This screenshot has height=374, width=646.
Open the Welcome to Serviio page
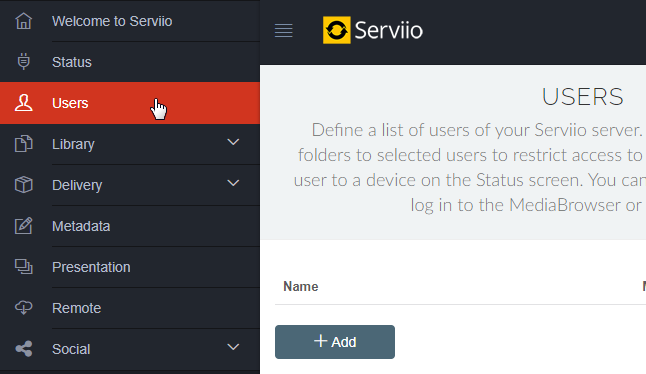point(130,21)
